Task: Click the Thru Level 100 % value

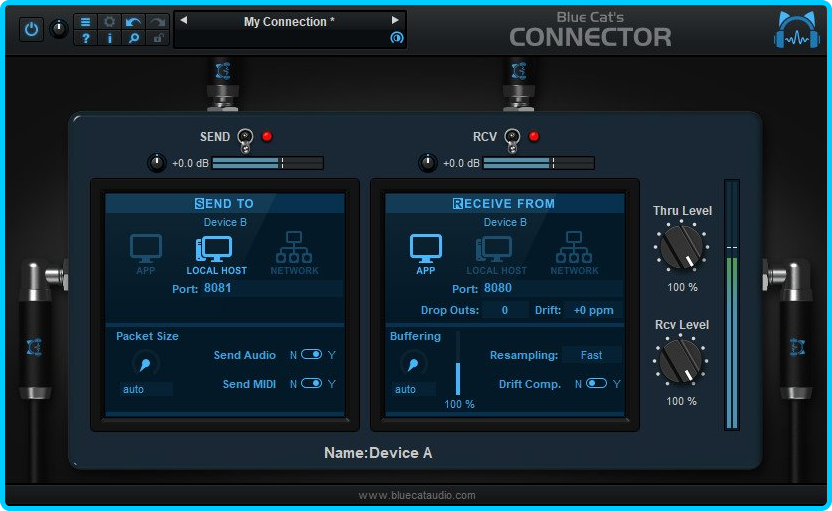Action: click(682, 287)
